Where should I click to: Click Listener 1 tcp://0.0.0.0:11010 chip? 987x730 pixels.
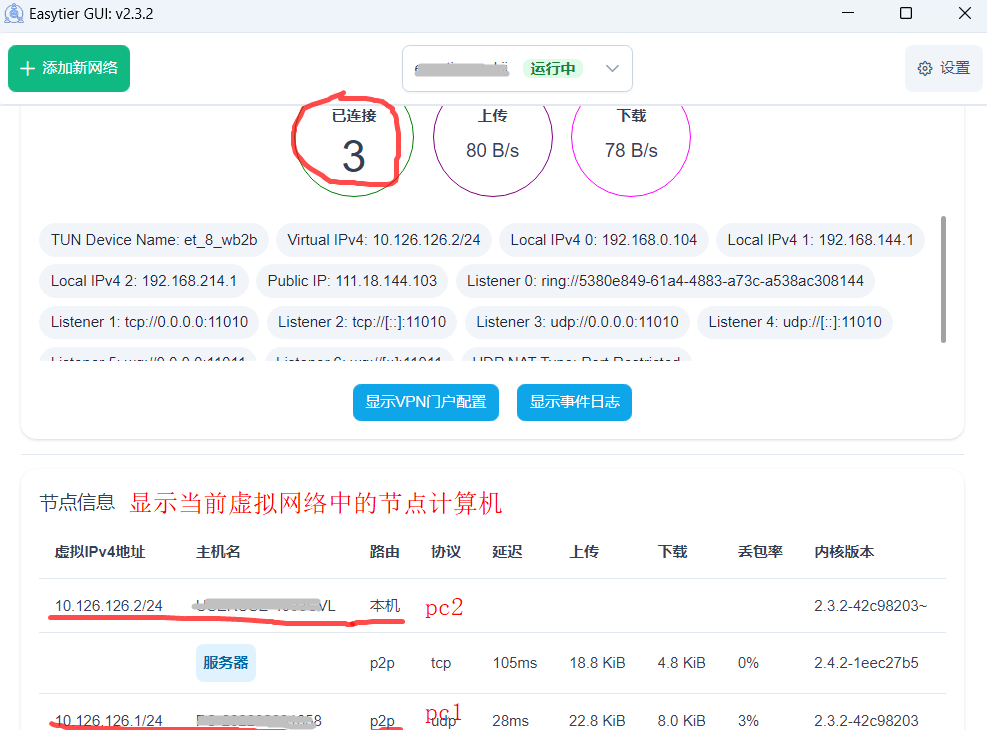pyautogui.click(x=149, y=322)
